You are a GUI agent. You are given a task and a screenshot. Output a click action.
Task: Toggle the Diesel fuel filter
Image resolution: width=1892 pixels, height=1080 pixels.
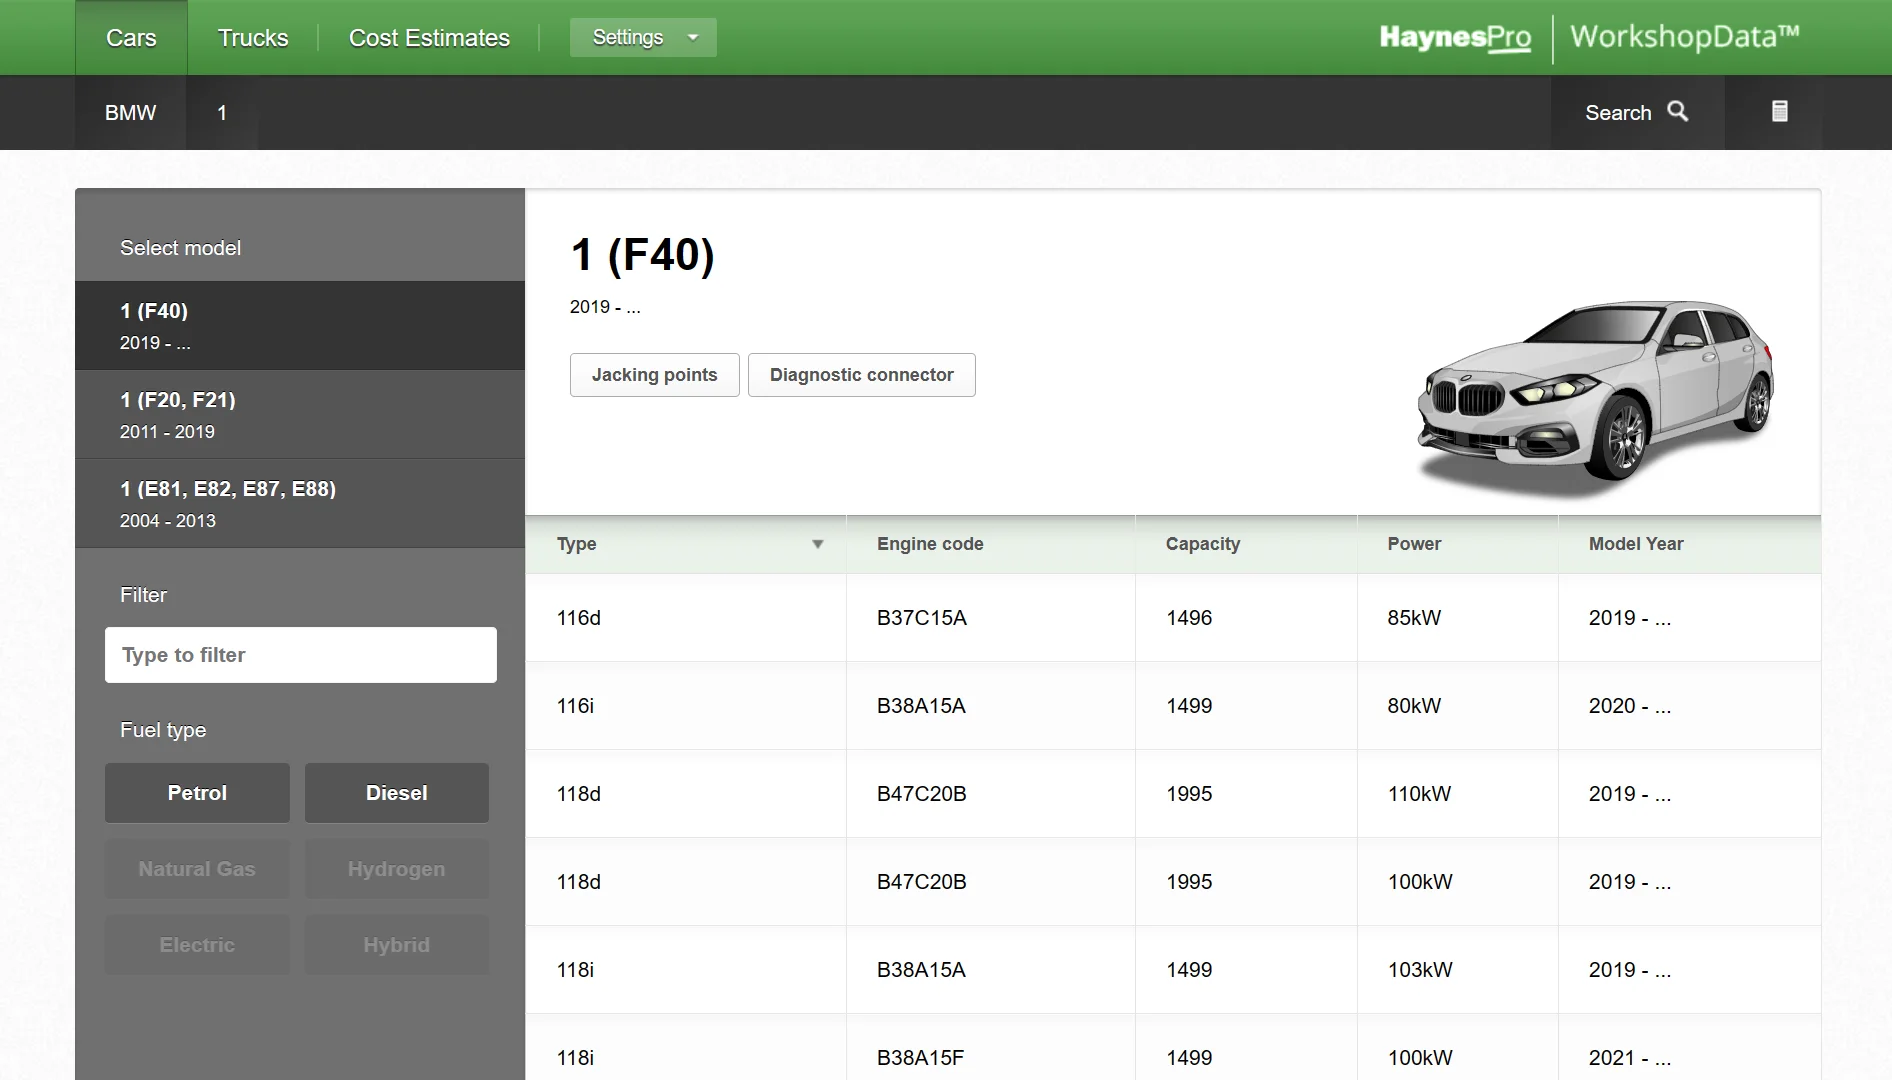tap(397, 793)
